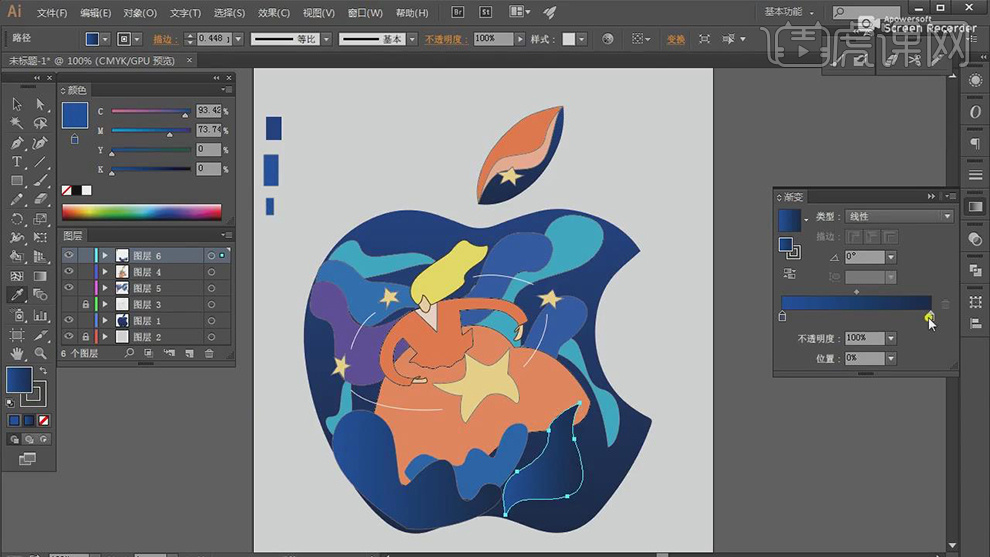Viewport: 990px width, 557px height.
Task: Open gradient angle dropdown arrow
Action: [x=891, y=257]
